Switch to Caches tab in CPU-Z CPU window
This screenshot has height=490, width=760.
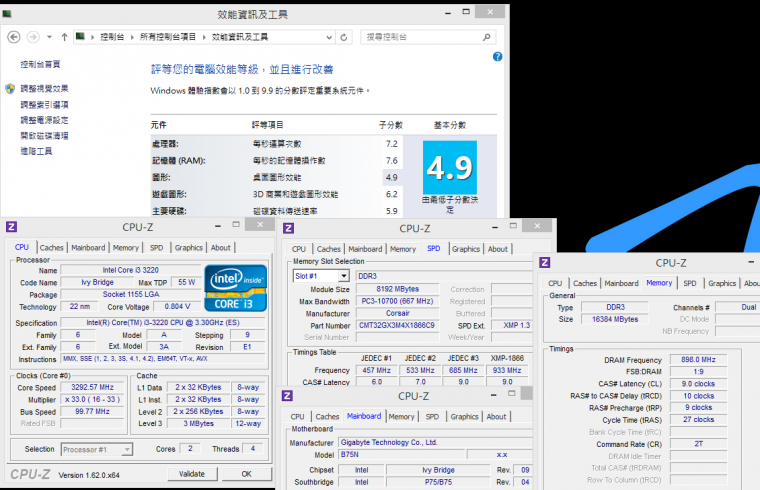tap(52, 247)
